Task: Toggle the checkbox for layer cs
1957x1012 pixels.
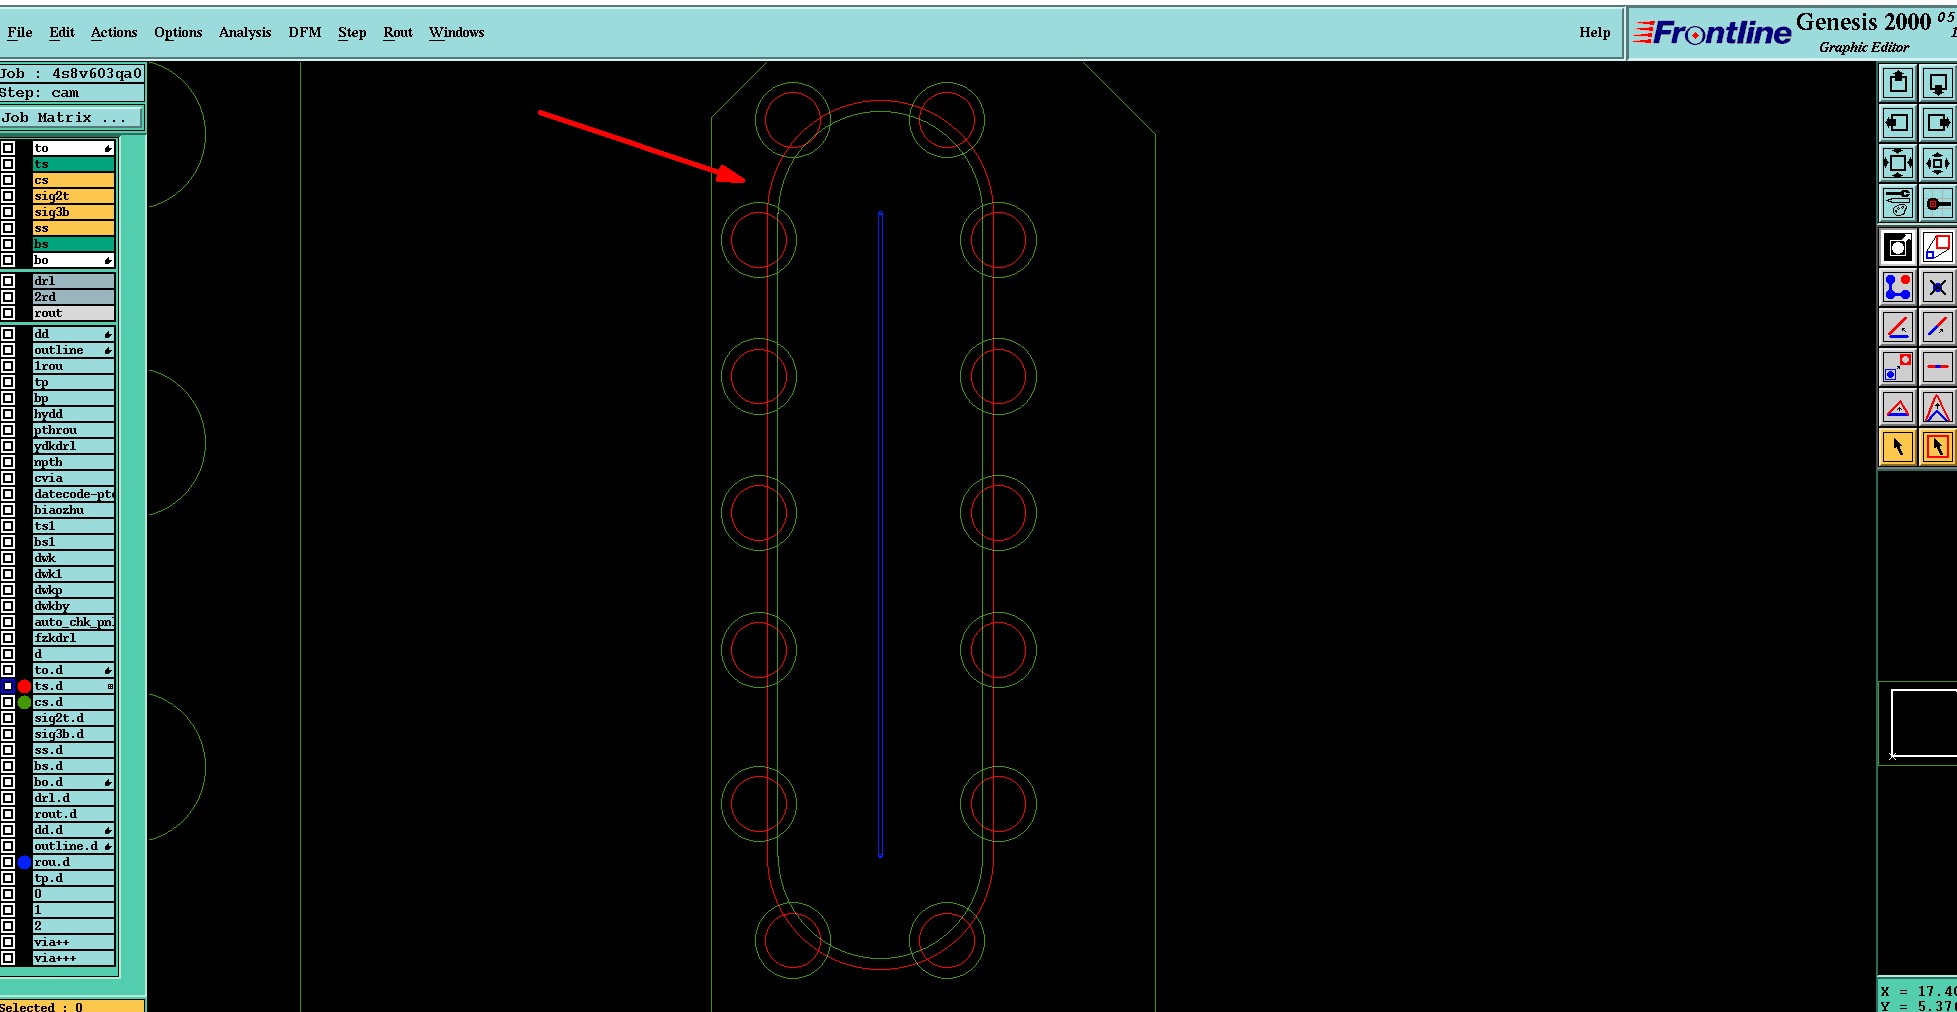Action: 8,180
